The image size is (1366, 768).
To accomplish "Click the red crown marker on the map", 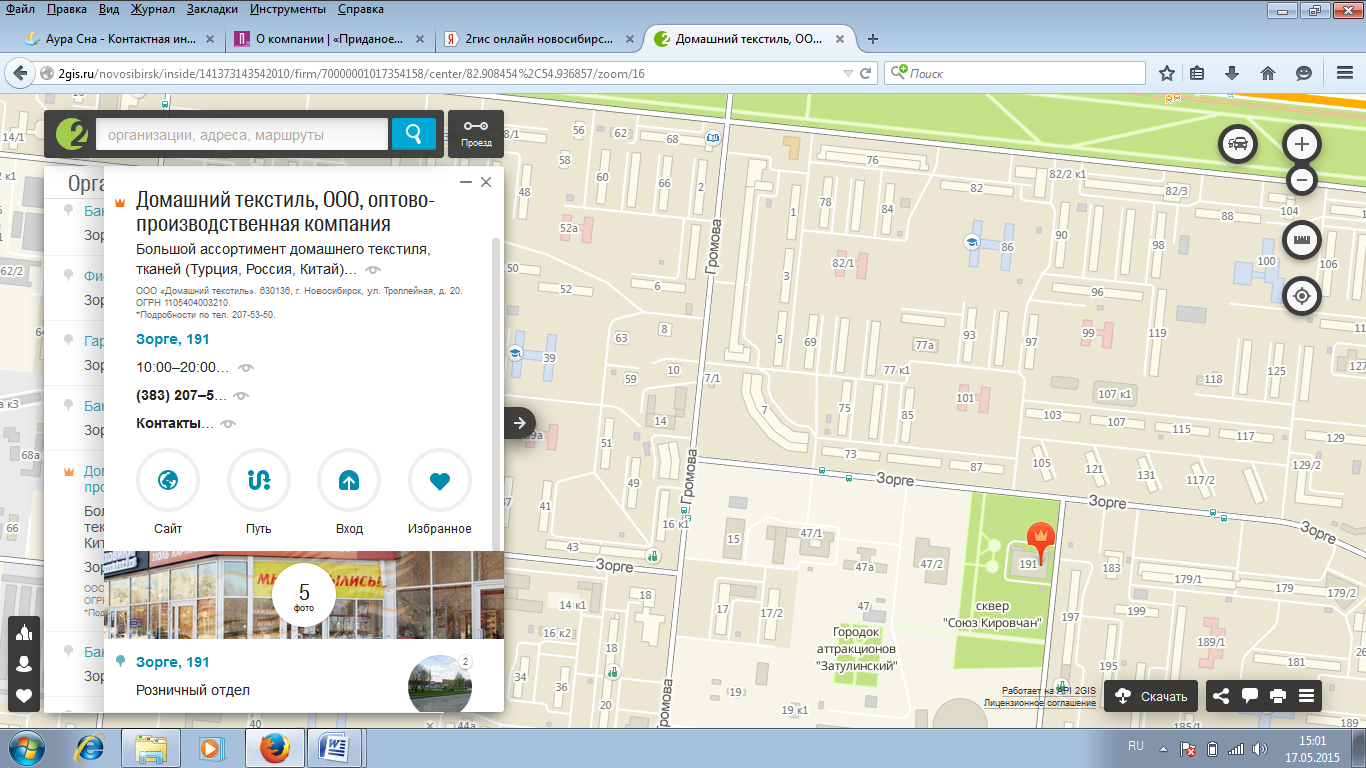I will coord(1042,539).
